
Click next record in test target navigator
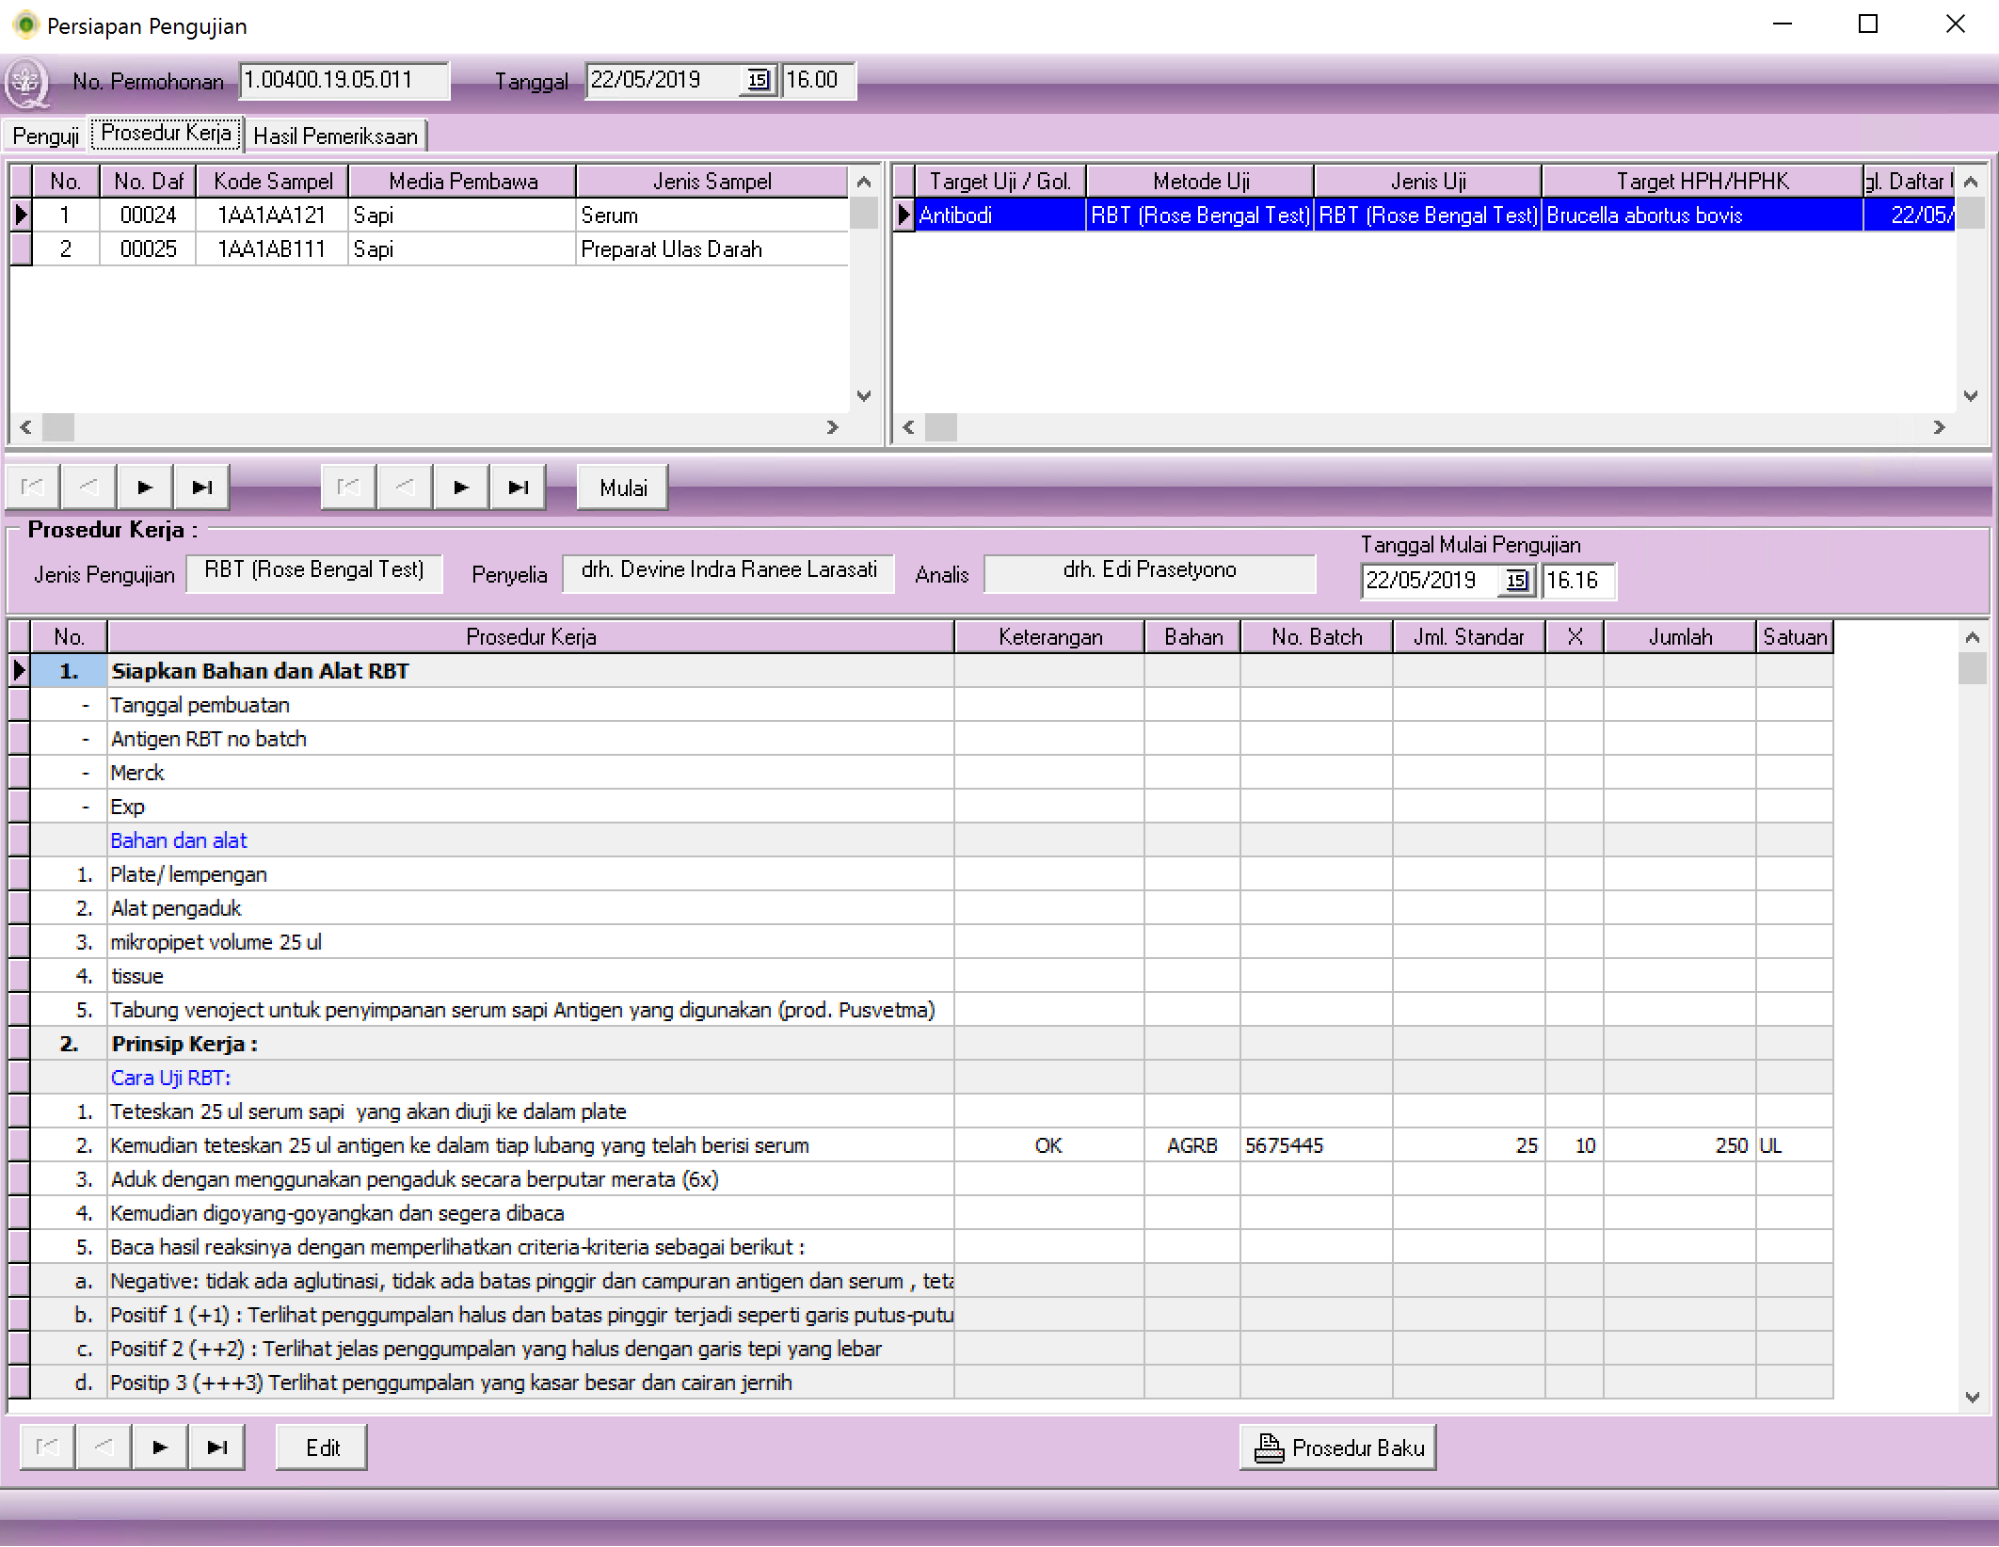(x=460, y=487)
